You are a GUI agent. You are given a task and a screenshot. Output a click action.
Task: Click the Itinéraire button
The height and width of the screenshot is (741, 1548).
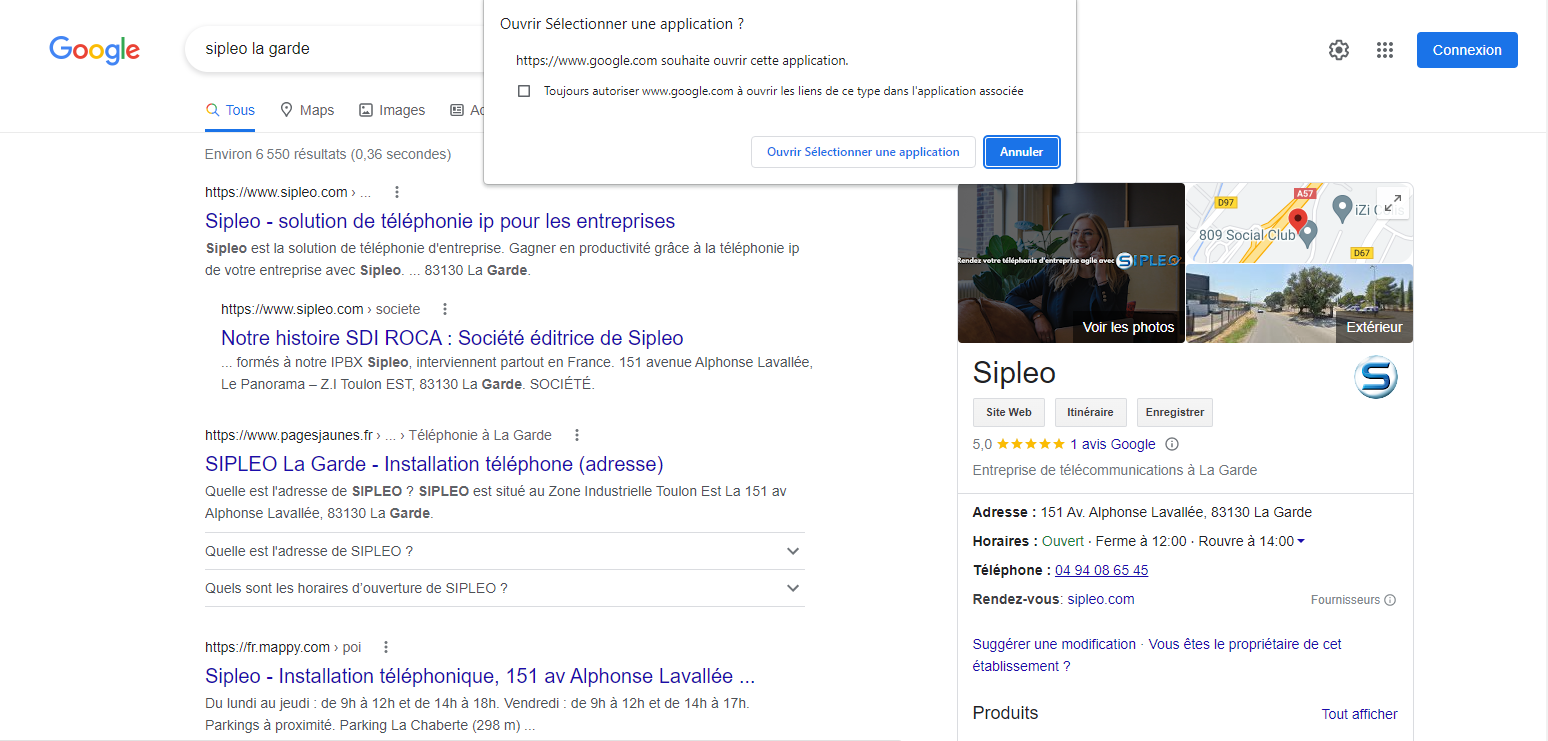coord(1090,412)
